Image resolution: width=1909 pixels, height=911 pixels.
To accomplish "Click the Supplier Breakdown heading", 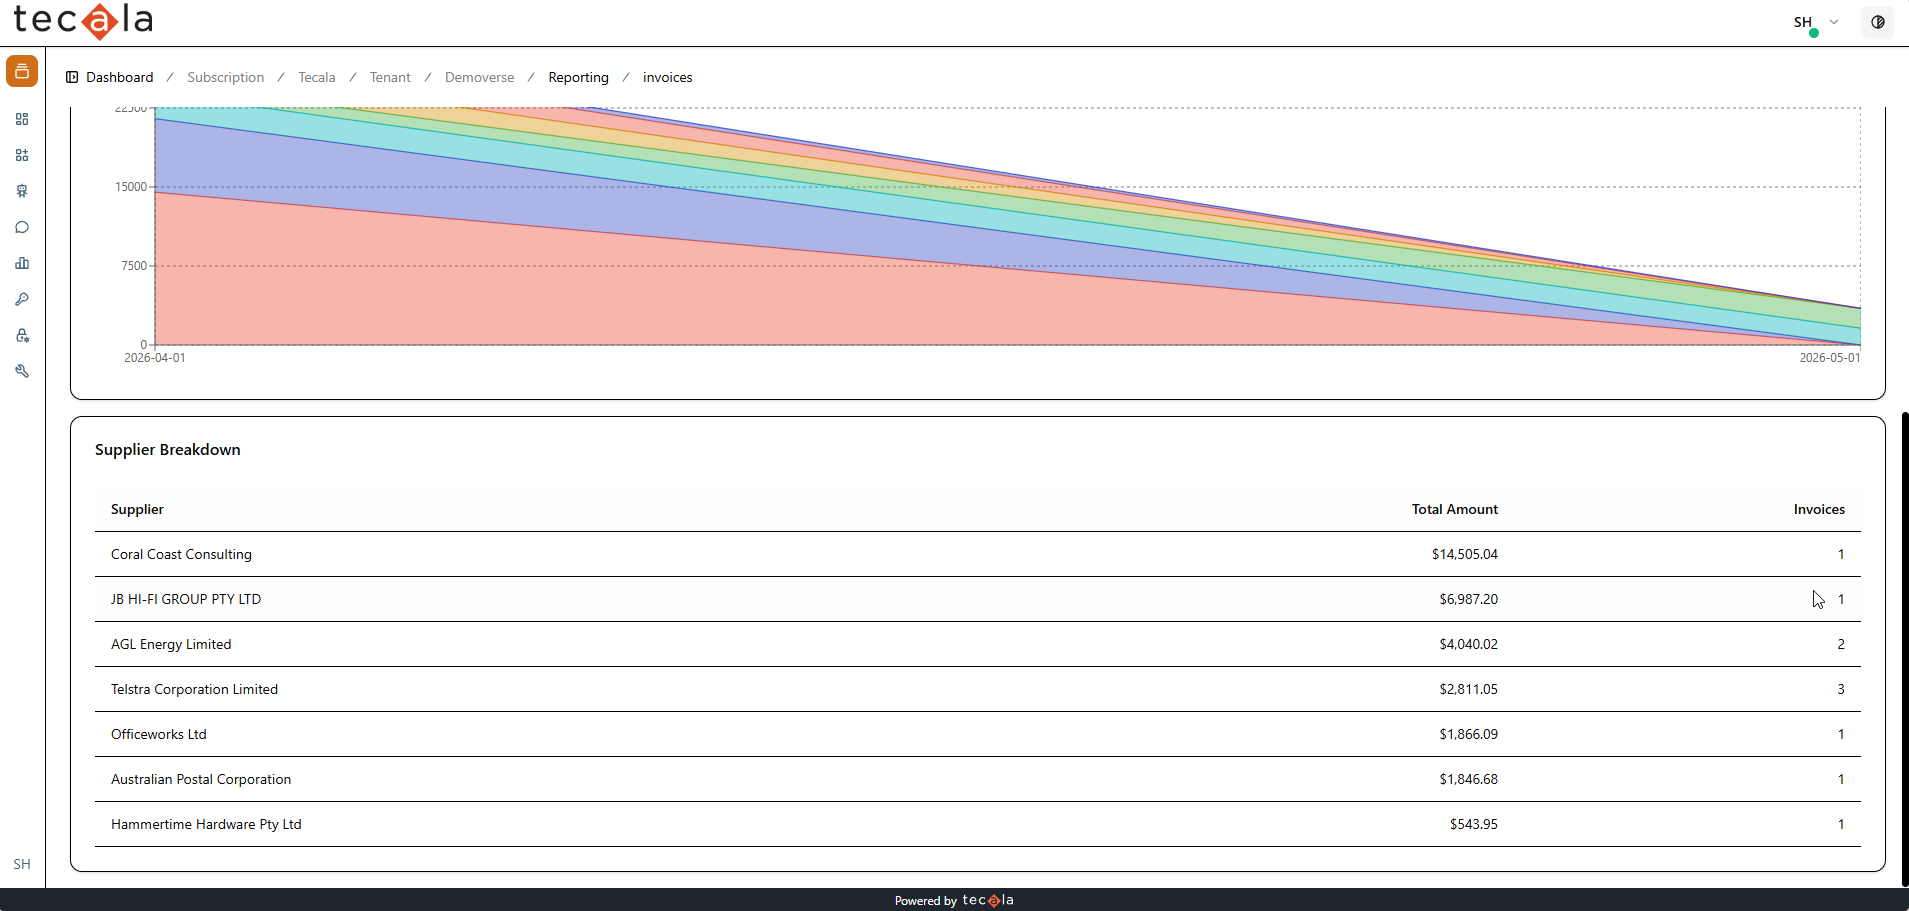I will point(168,450).
